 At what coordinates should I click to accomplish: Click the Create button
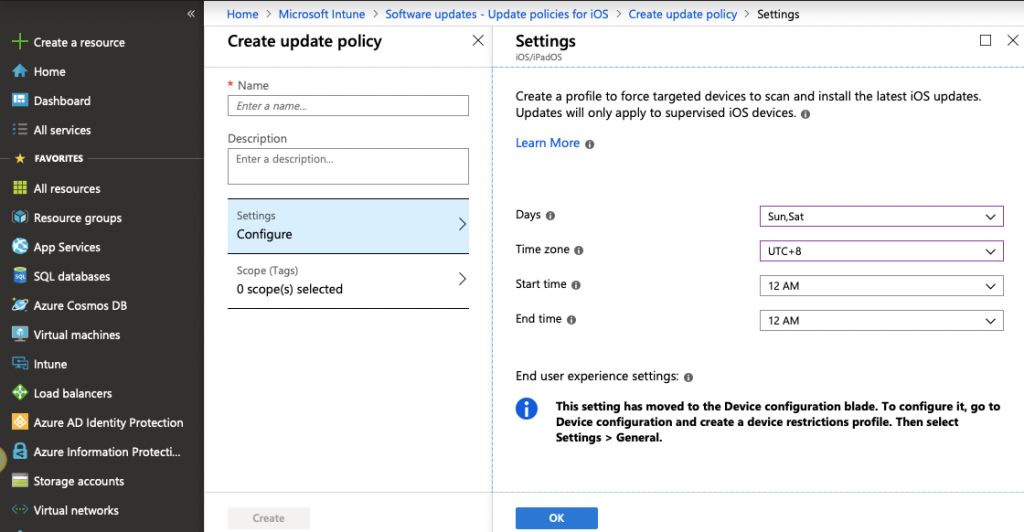click(x=268, y=518)
